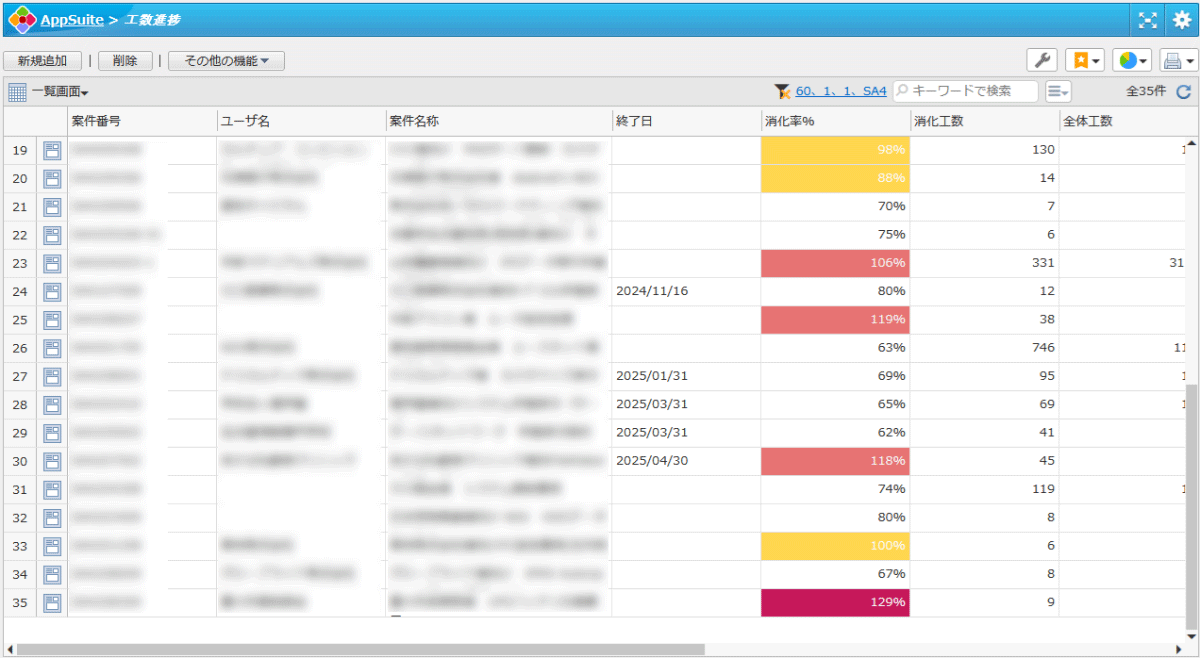This screenshot has width=1200, height=658.
Task: Click the fullscreen expand icon
Action: tap(1147, 19)
